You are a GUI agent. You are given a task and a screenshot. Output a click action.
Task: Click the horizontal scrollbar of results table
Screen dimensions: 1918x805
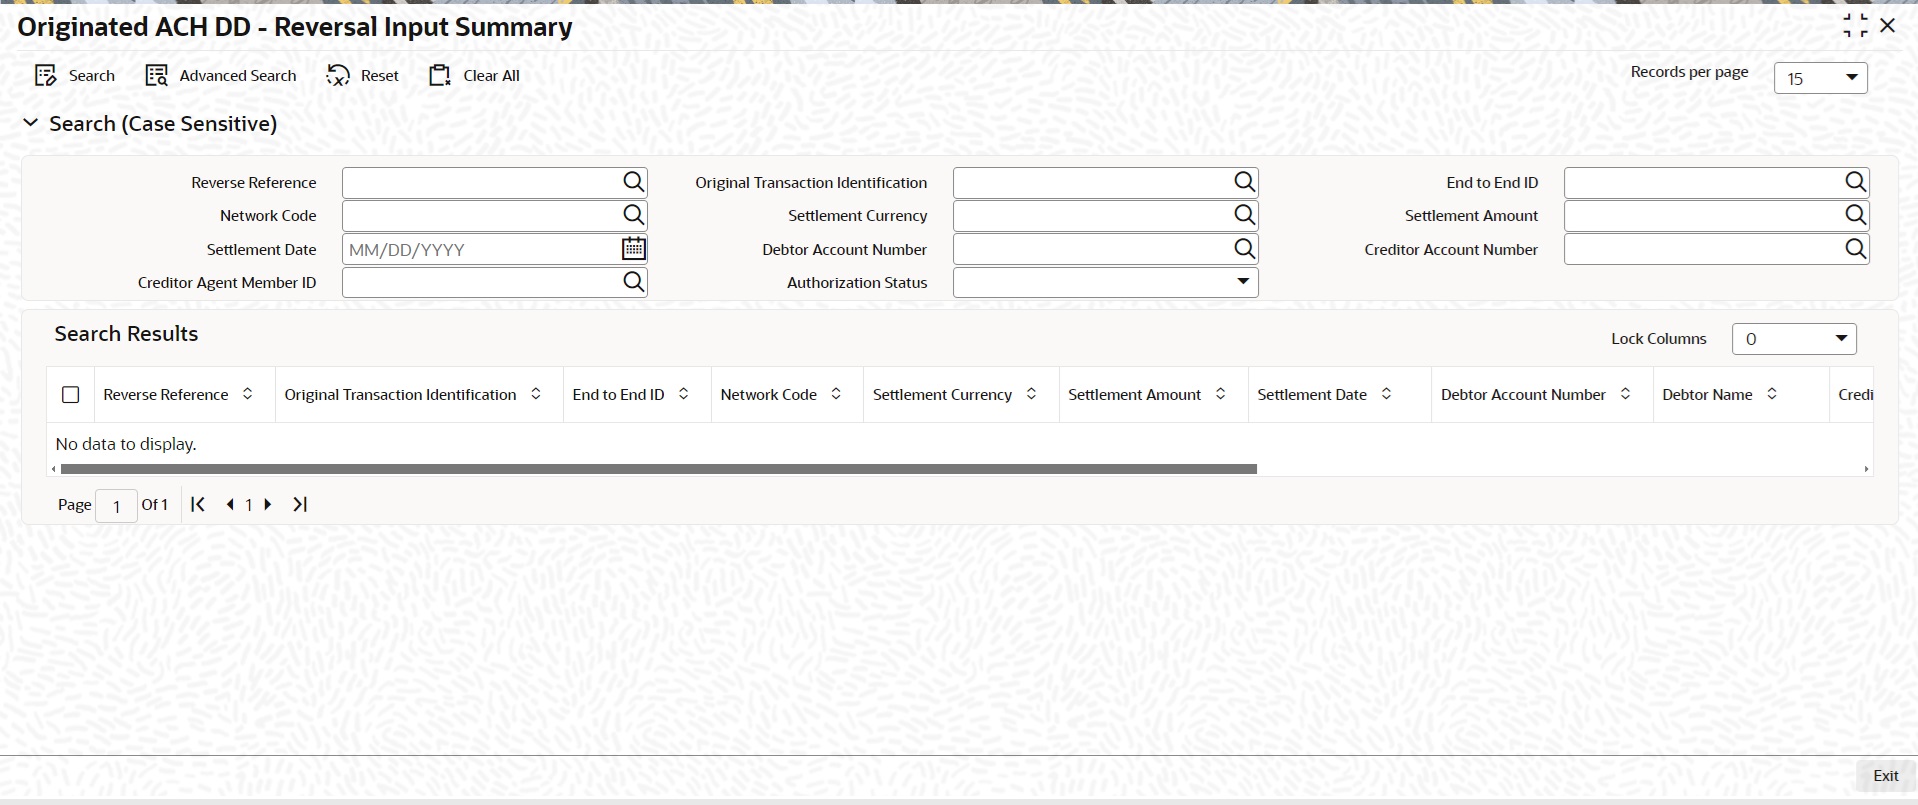pyautogui.click(x=658, y=468)
